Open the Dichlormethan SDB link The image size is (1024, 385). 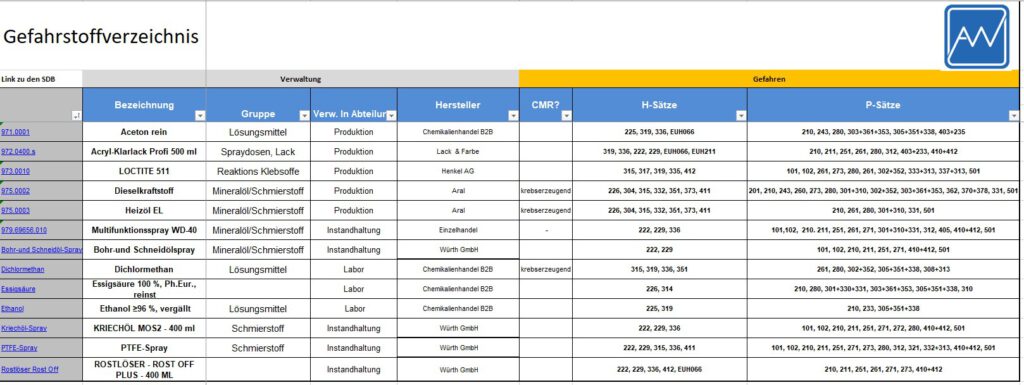click(23, 269)
